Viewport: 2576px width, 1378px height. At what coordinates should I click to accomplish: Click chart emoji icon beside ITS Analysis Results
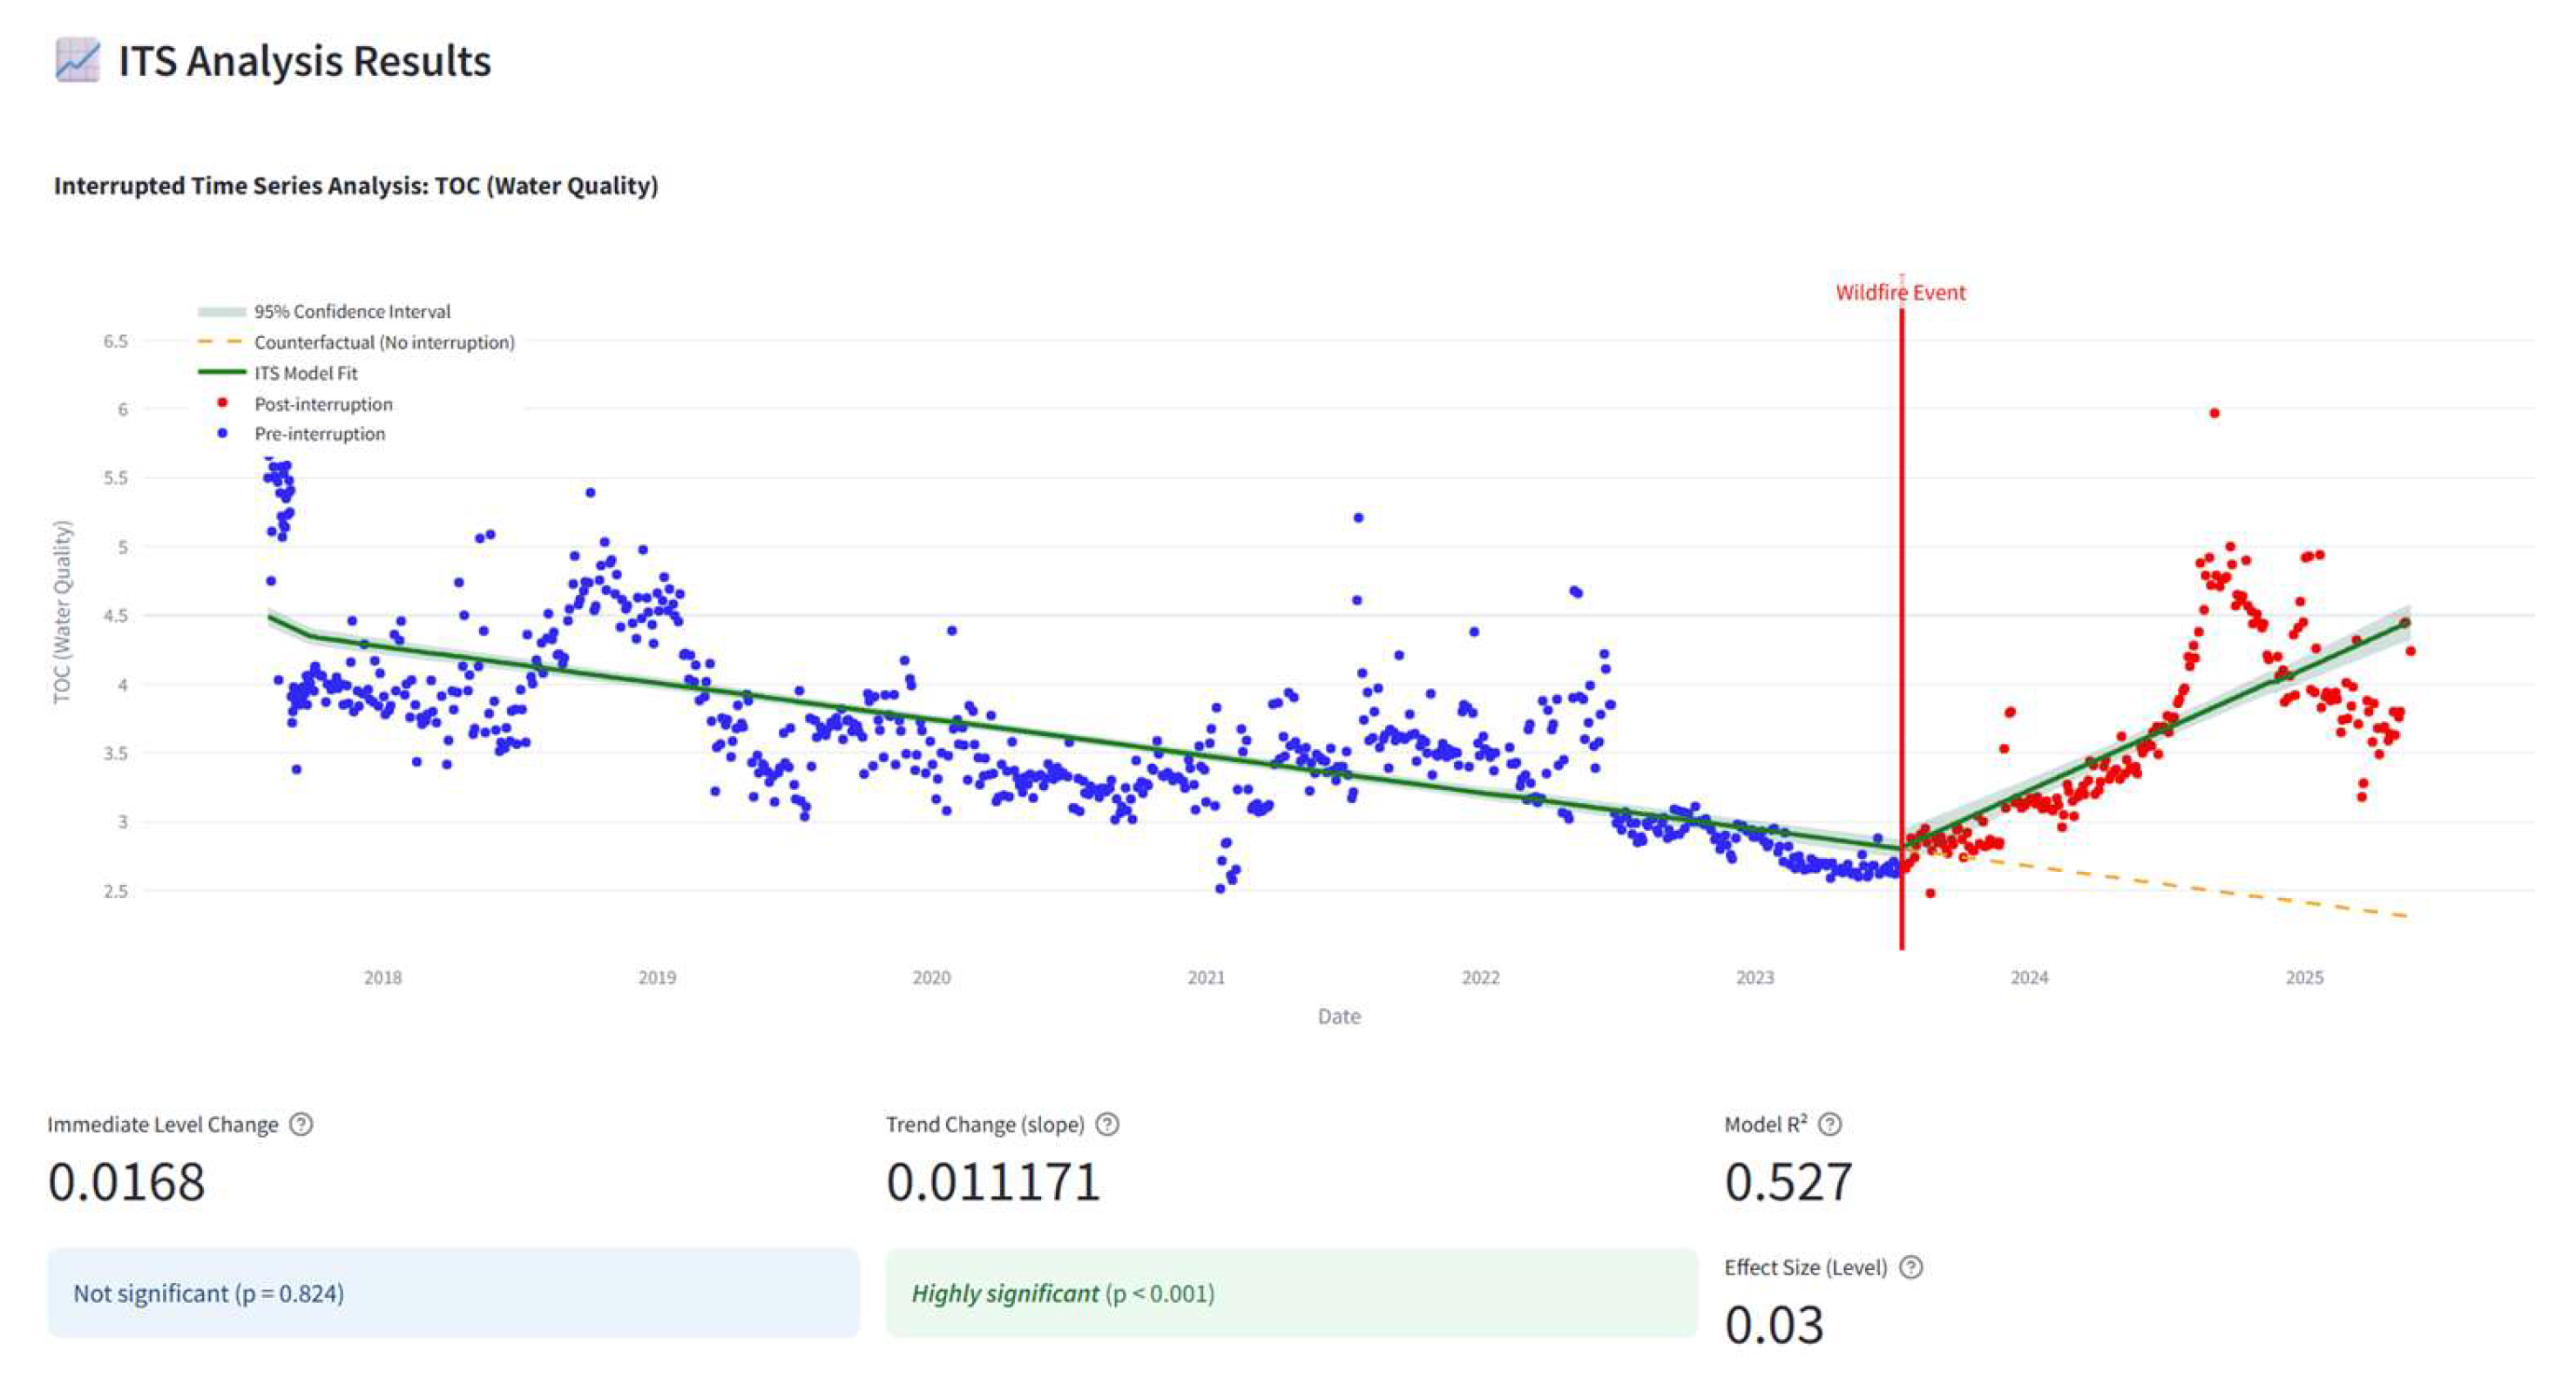point(77,60)
